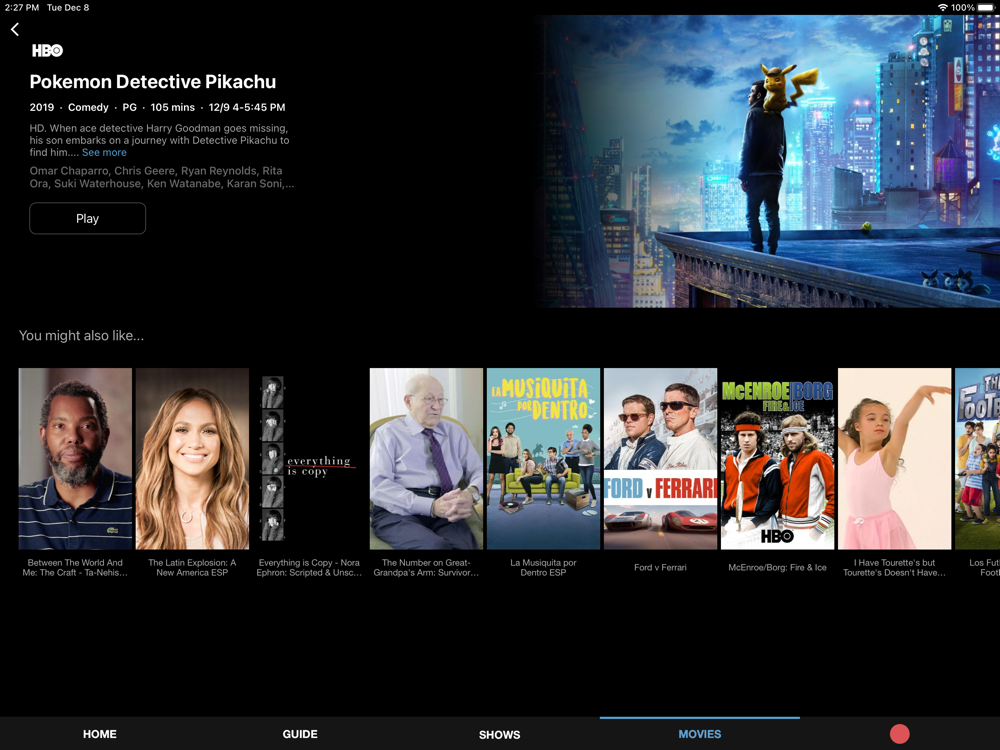1000x750 pixels.
Task: Switch to the HOME tab
Action: (99, 734)
